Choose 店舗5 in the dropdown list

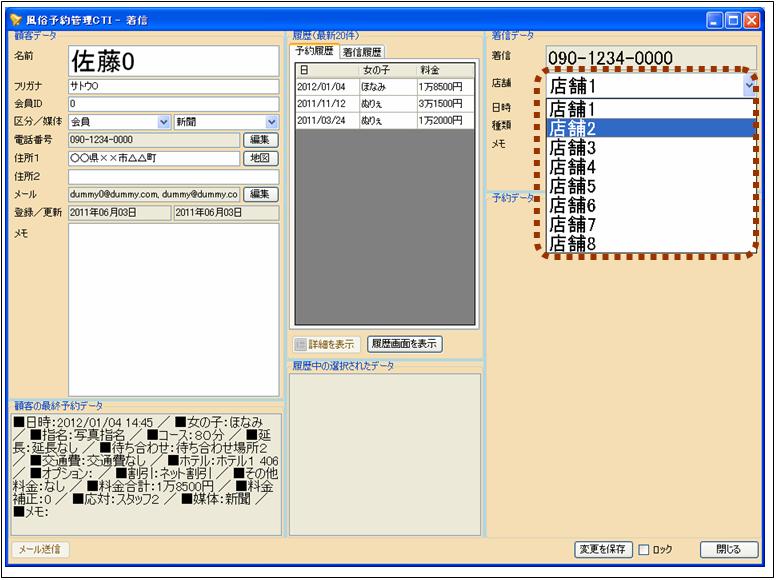click(648, 186)
